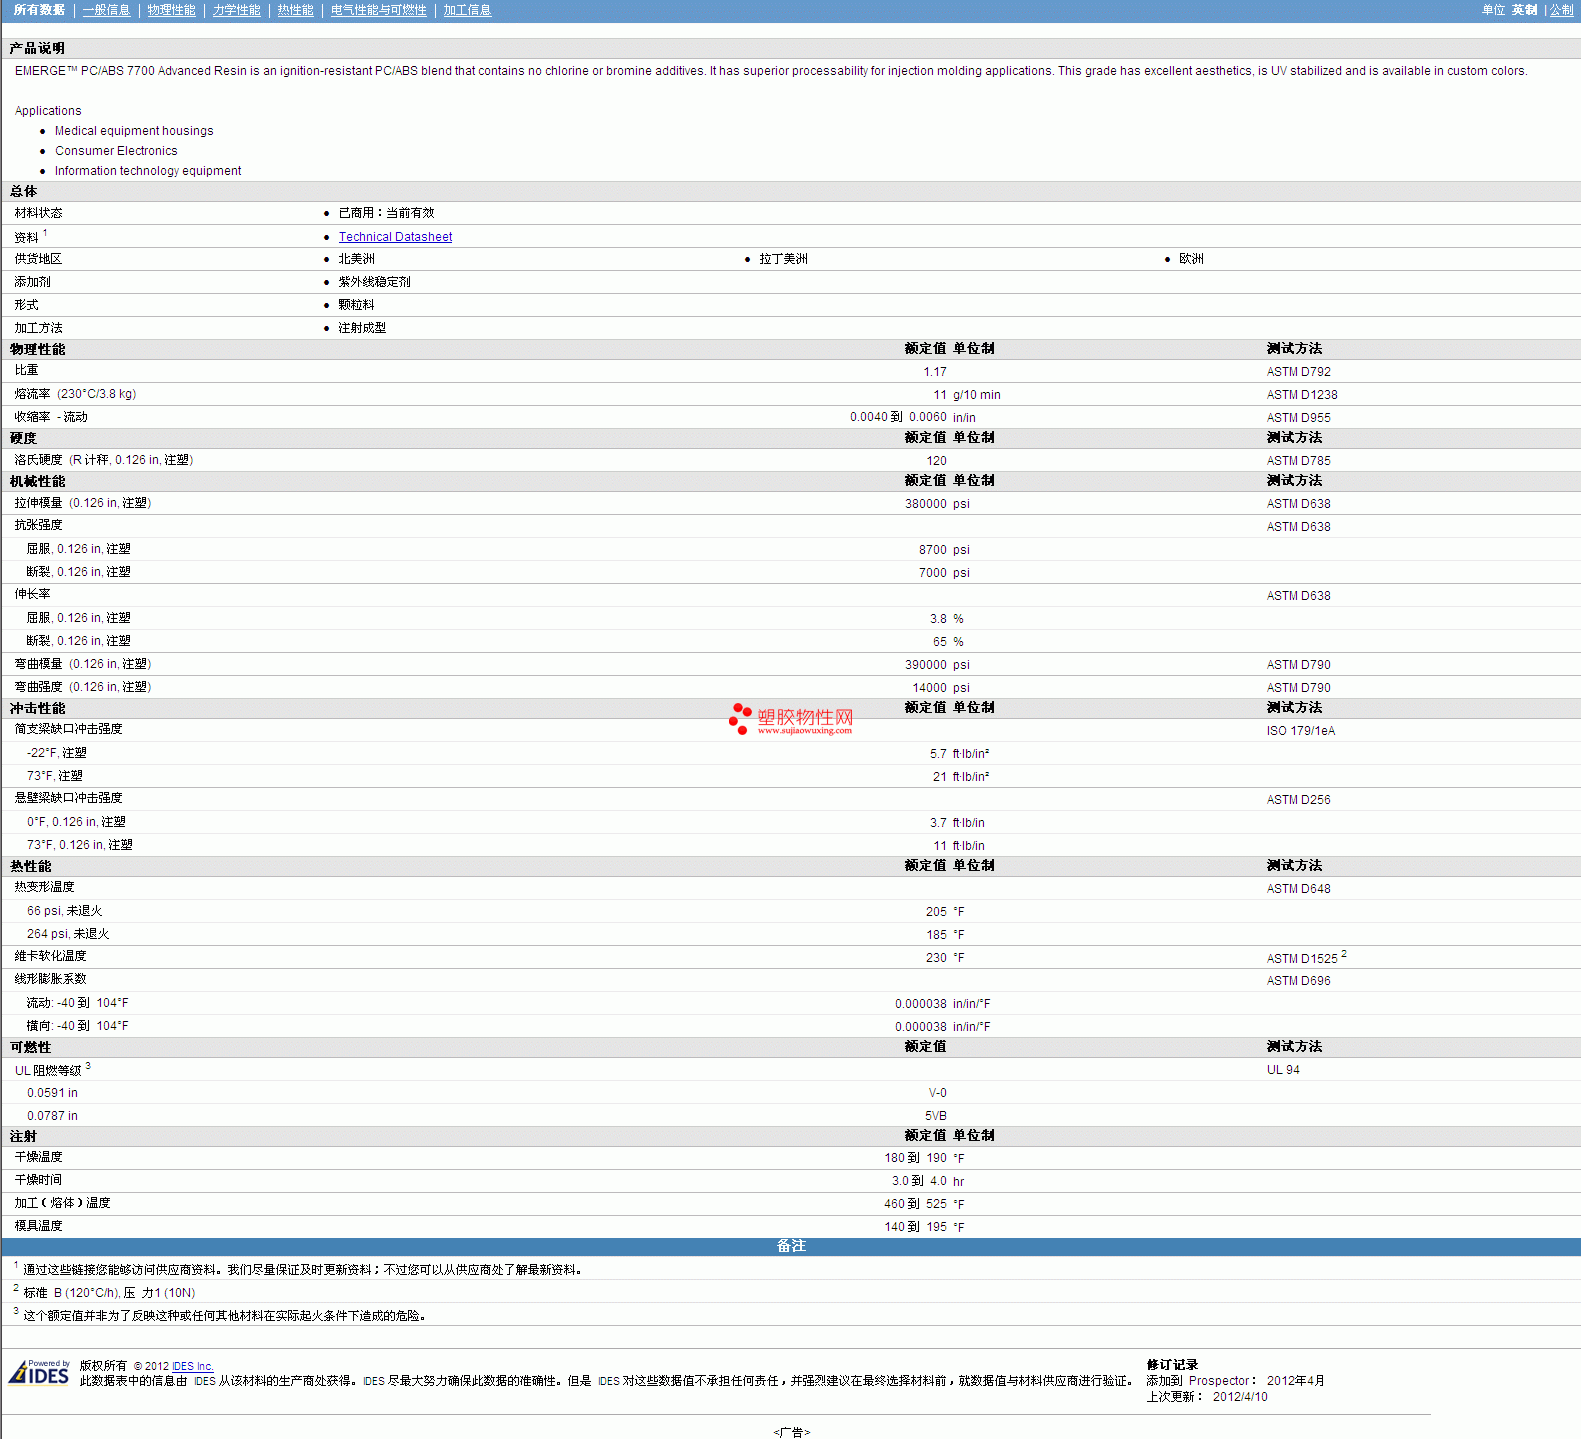The width and height of the screenshot is (1581, 1439).
Task: Select test method ASTM D256
Action: [x=1299, y=800]
